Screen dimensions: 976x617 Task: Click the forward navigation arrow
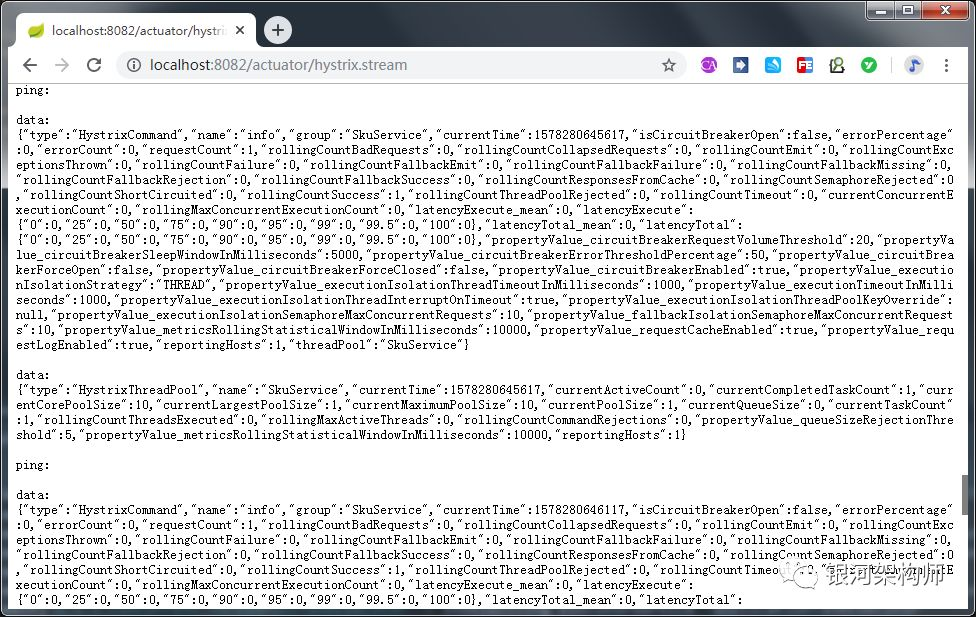point(62,65)
